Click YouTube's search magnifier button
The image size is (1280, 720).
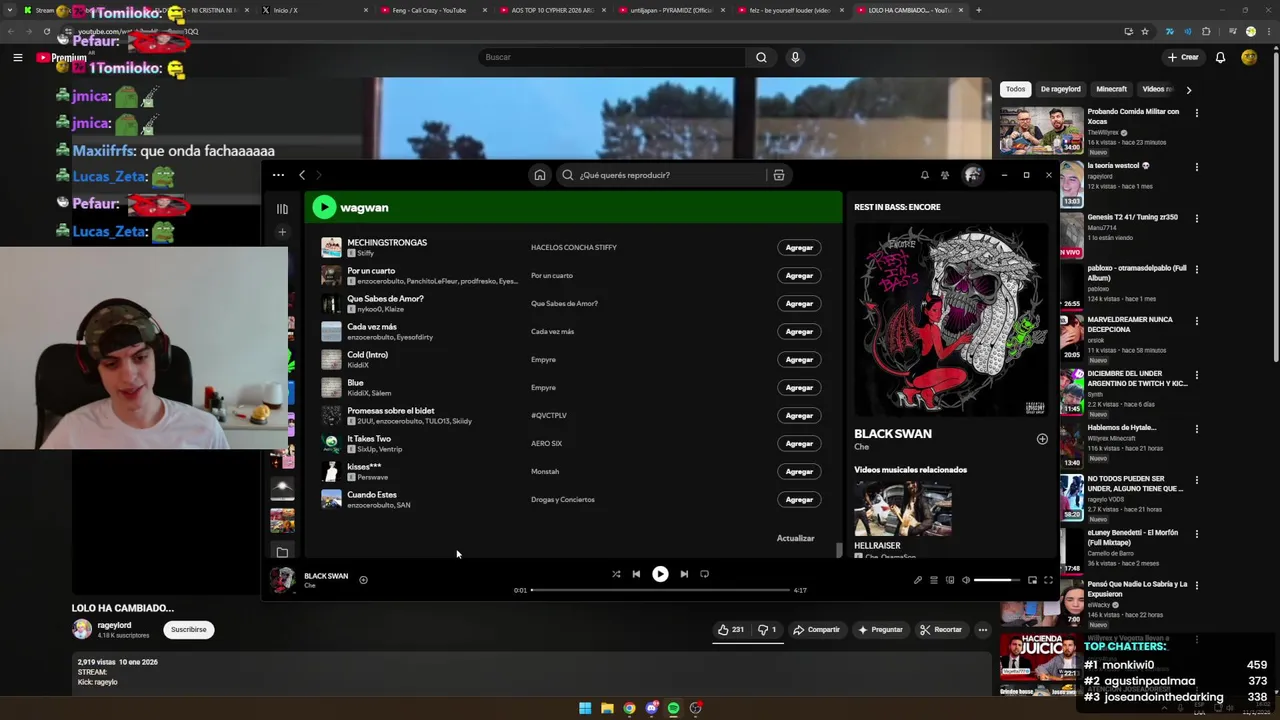761,57
